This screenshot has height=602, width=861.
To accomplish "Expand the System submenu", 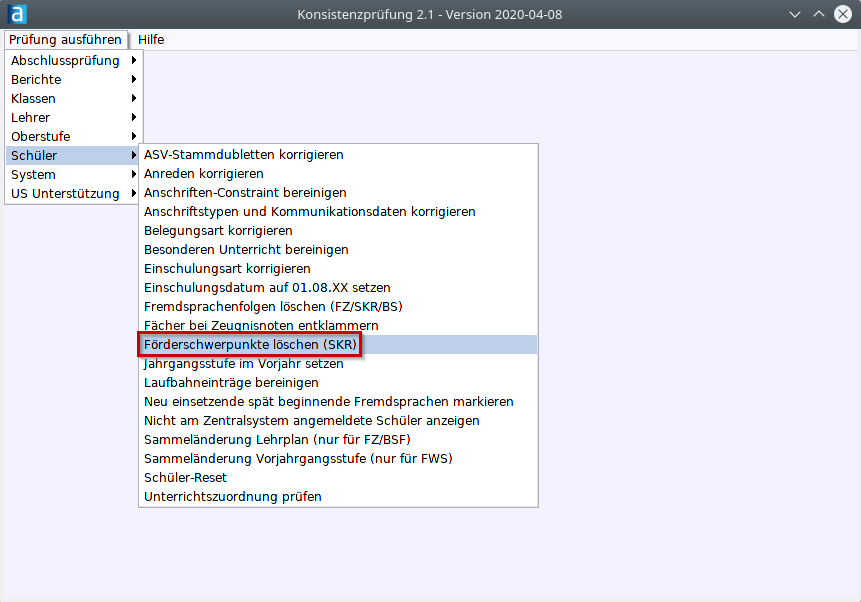I will coord(74,175).
